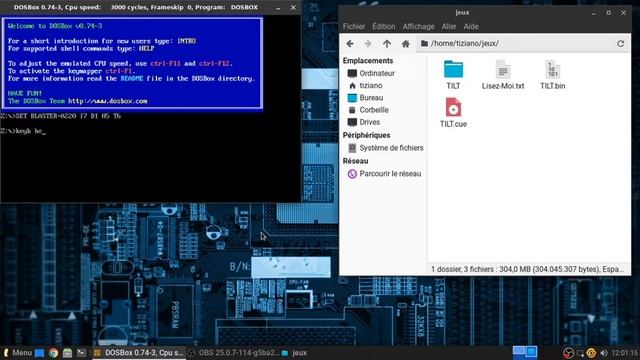Switch to the first workspace in pager
The height and width of the screenshot is (360, 640).
518,353
